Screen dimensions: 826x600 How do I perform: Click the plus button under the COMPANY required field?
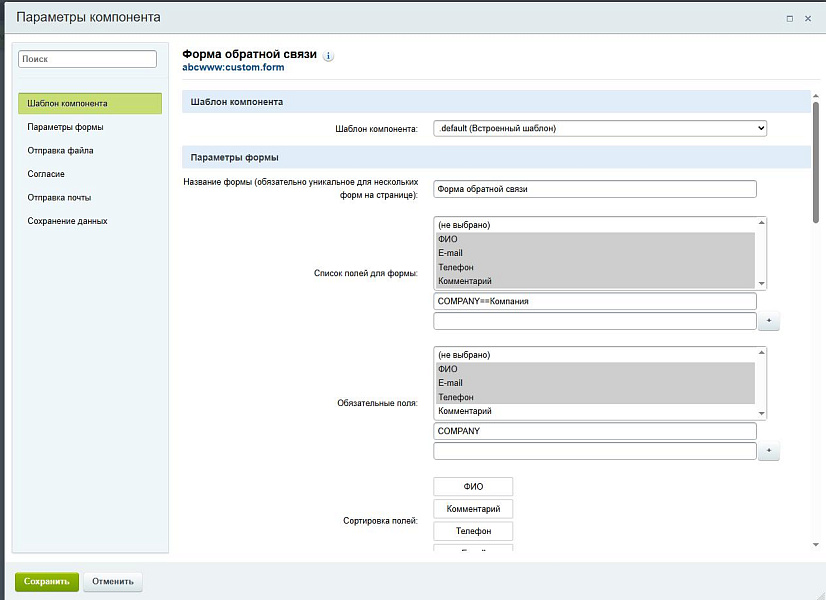coord(768,451)
